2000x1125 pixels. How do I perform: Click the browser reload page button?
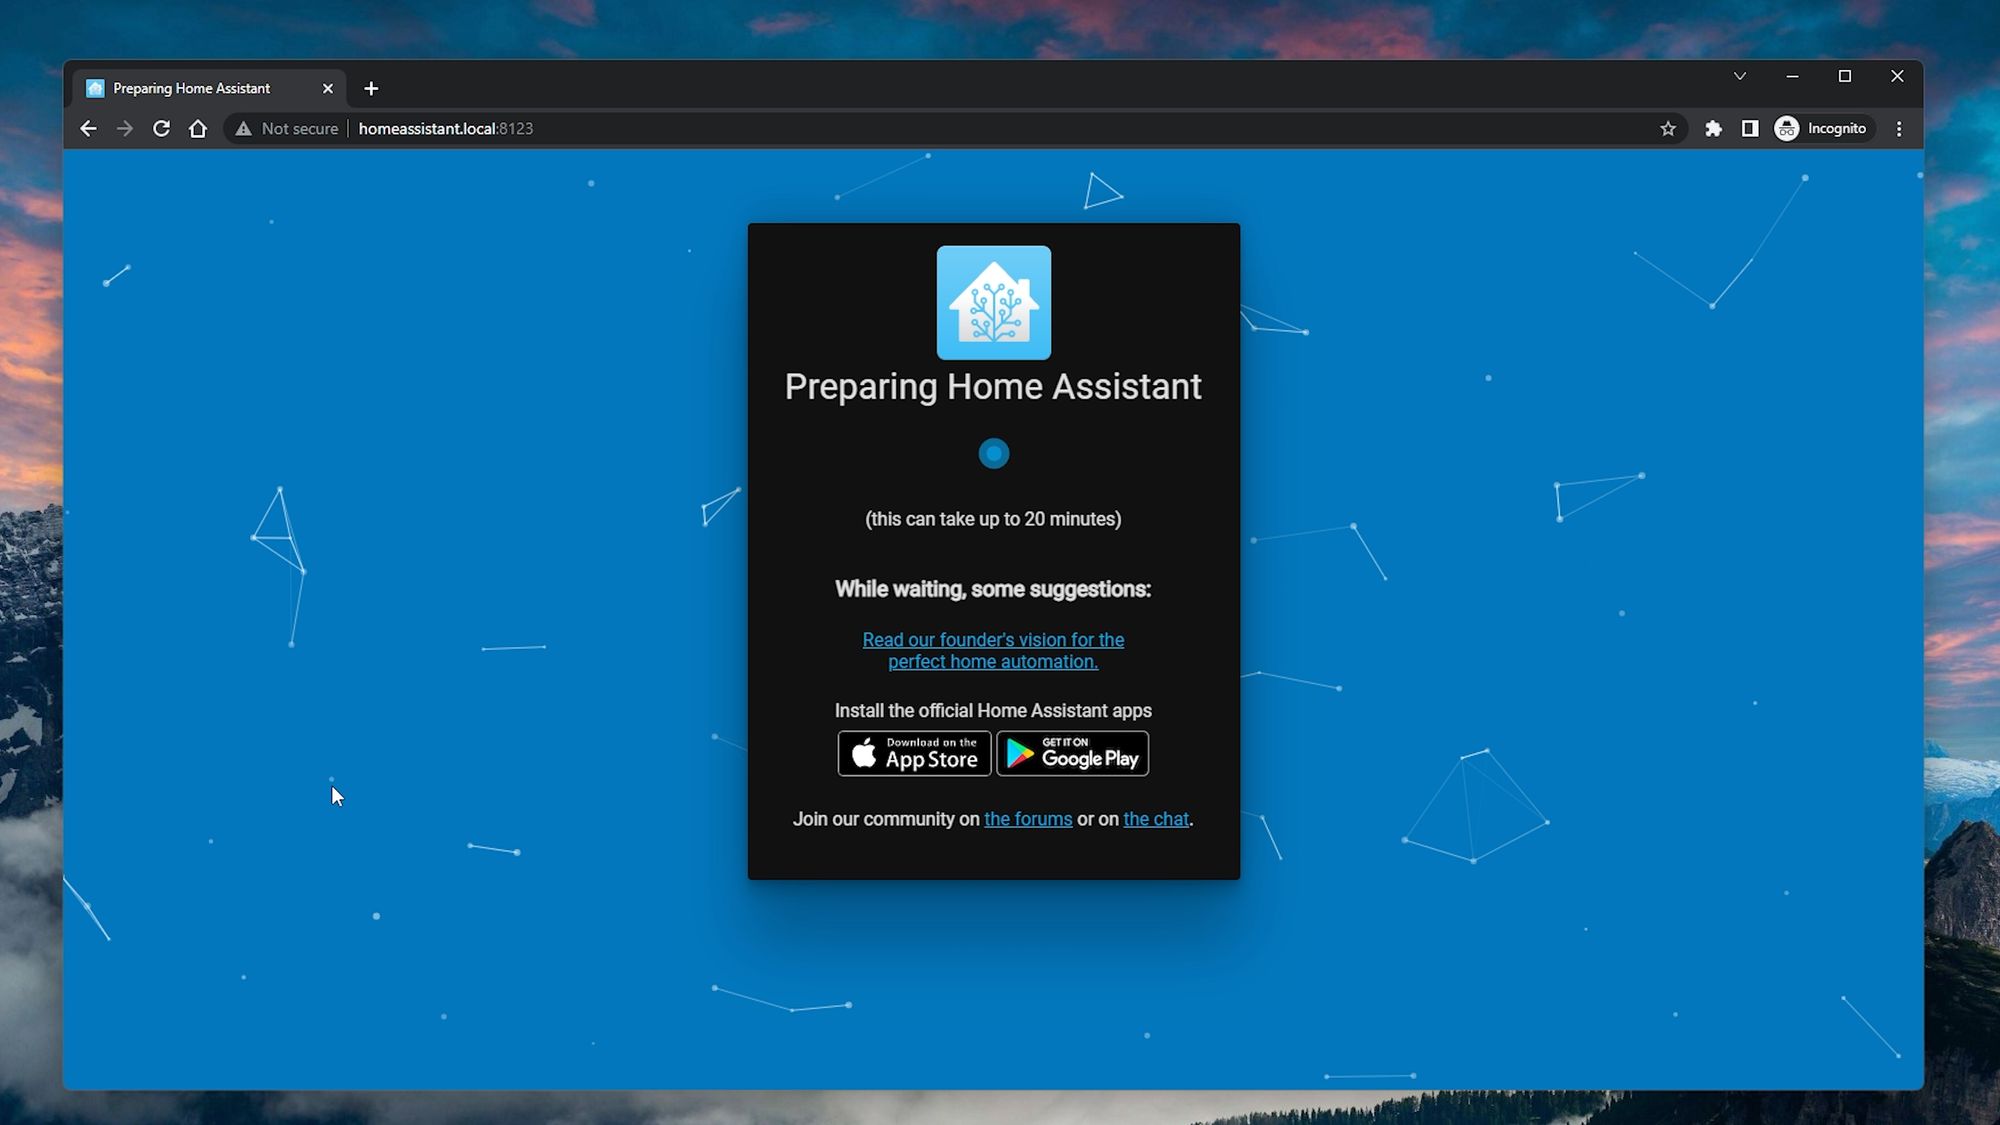(x=161, y=128)
